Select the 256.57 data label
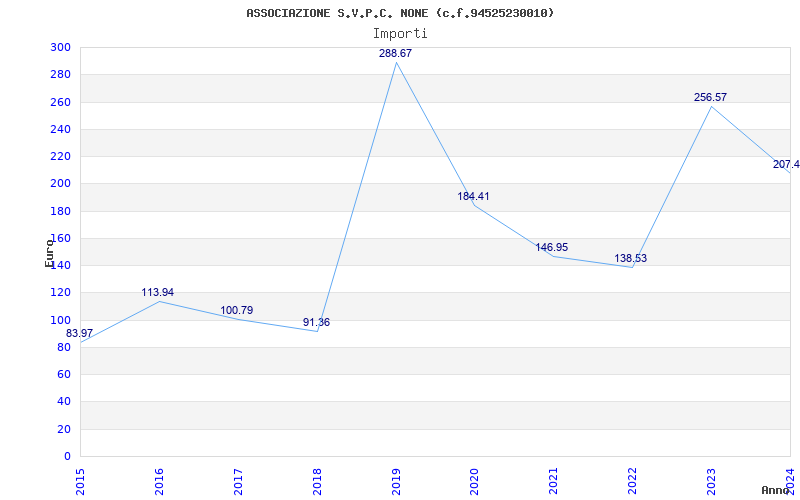Screen dimensions: 800x500 710,97
